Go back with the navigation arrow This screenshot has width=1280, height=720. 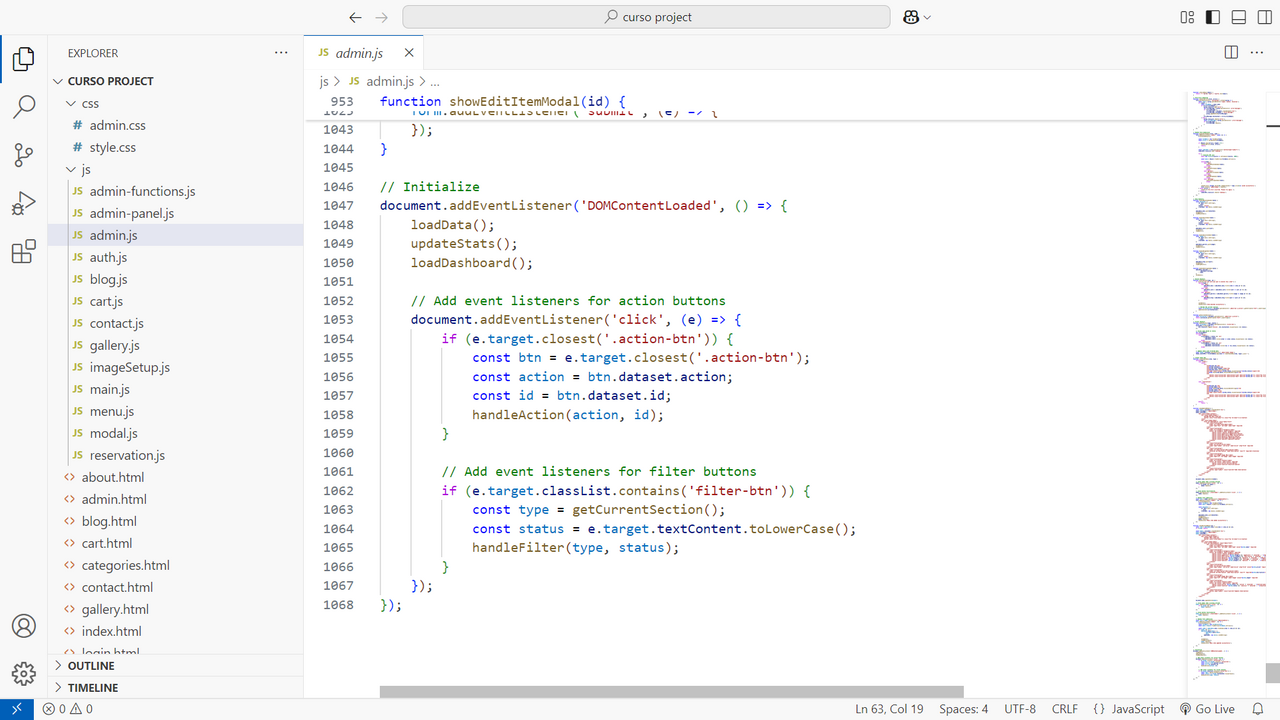[355, 17]
